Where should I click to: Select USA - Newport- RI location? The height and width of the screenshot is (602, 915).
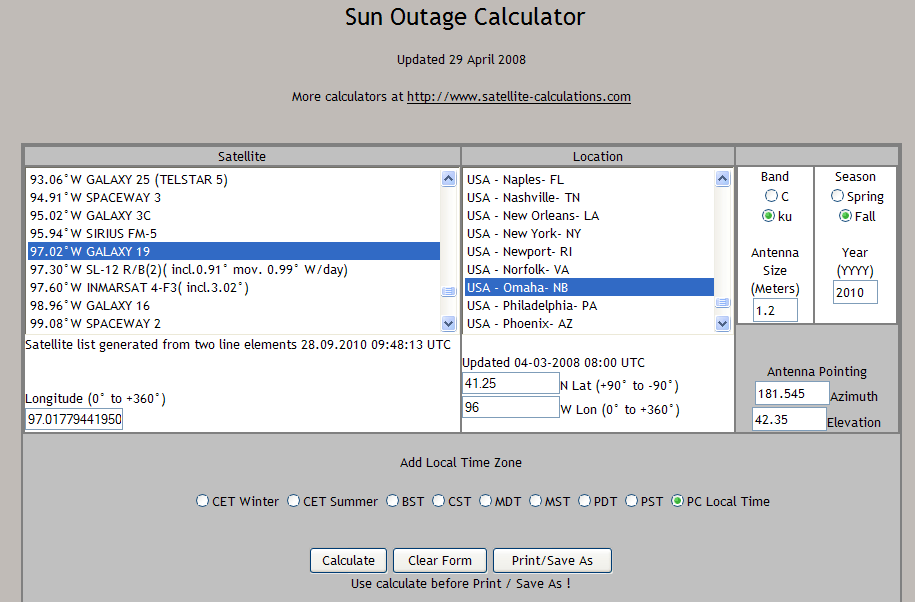coord(589,251)
